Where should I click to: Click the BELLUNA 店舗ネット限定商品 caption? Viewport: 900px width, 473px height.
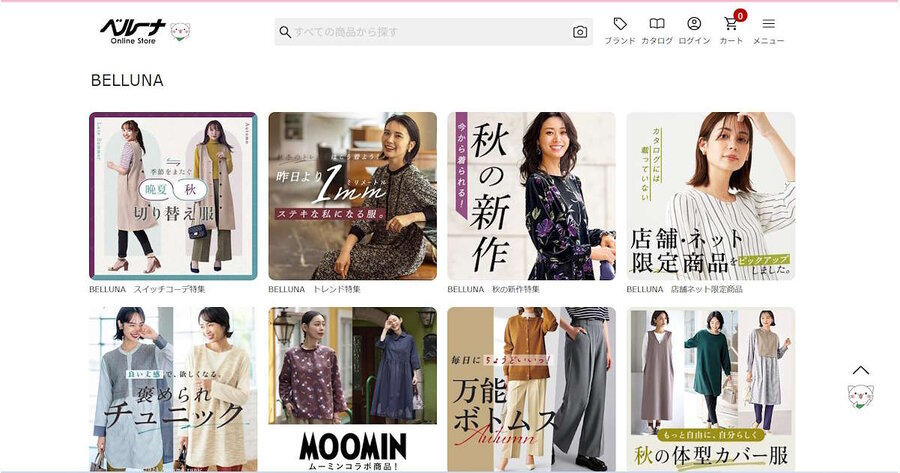(x=684, y=289)
